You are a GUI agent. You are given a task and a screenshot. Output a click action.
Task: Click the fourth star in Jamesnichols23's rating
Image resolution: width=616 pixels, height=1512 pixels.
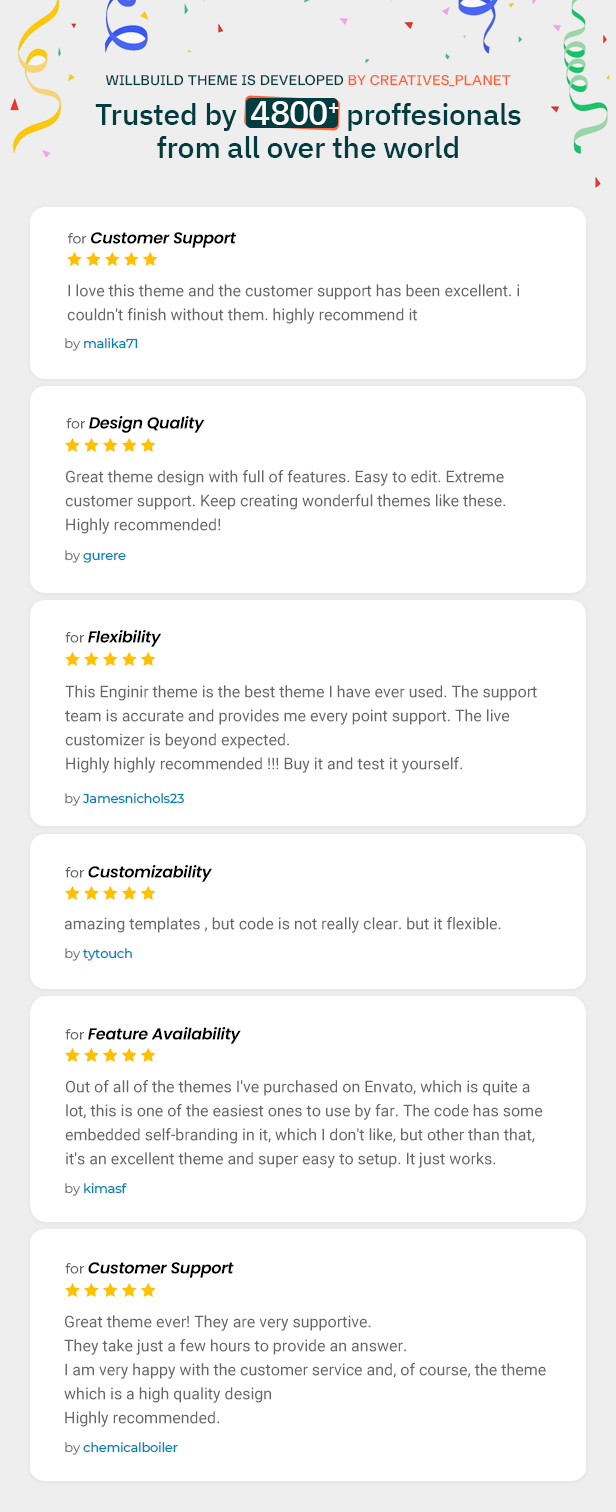coord(130,659)
